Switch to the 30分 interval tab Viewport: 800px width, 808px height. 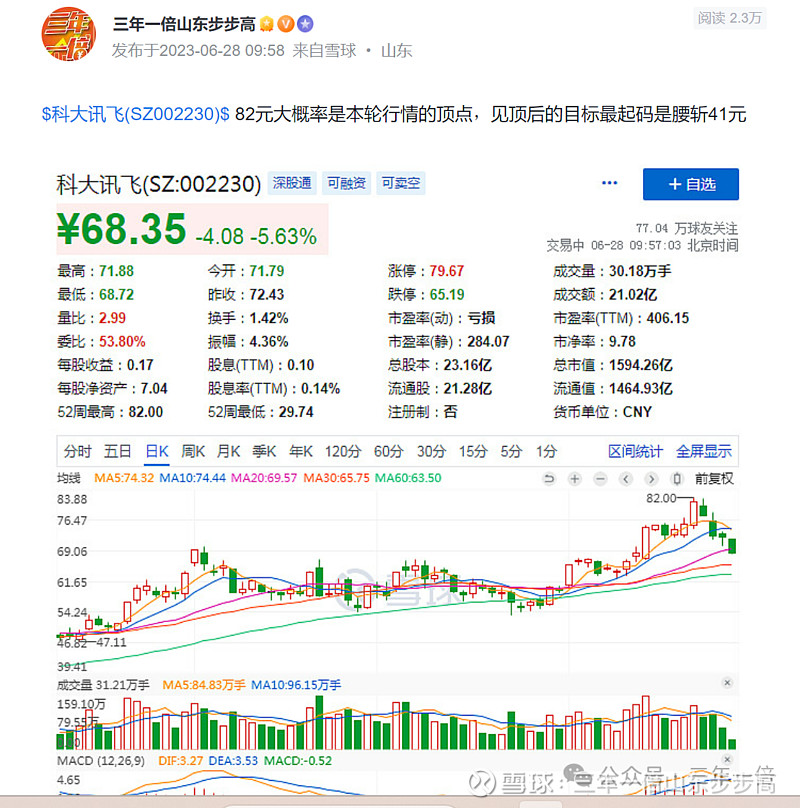(431, 451)
